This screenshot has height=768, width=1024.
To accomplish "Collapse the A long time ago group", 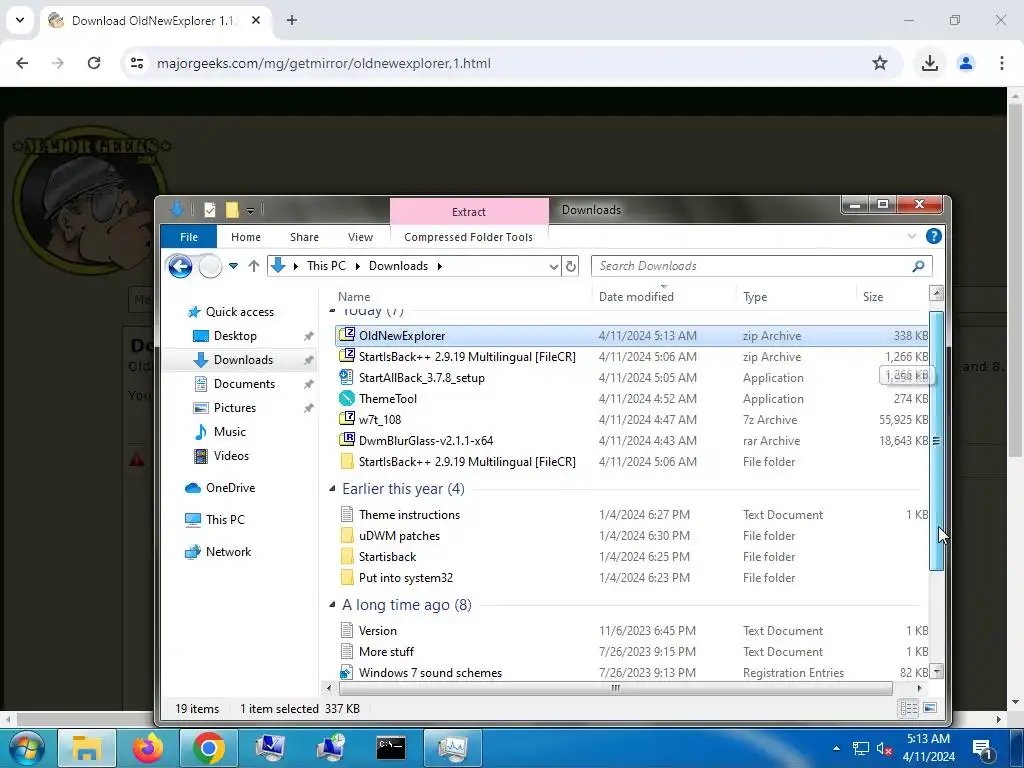I will [332, 605].
